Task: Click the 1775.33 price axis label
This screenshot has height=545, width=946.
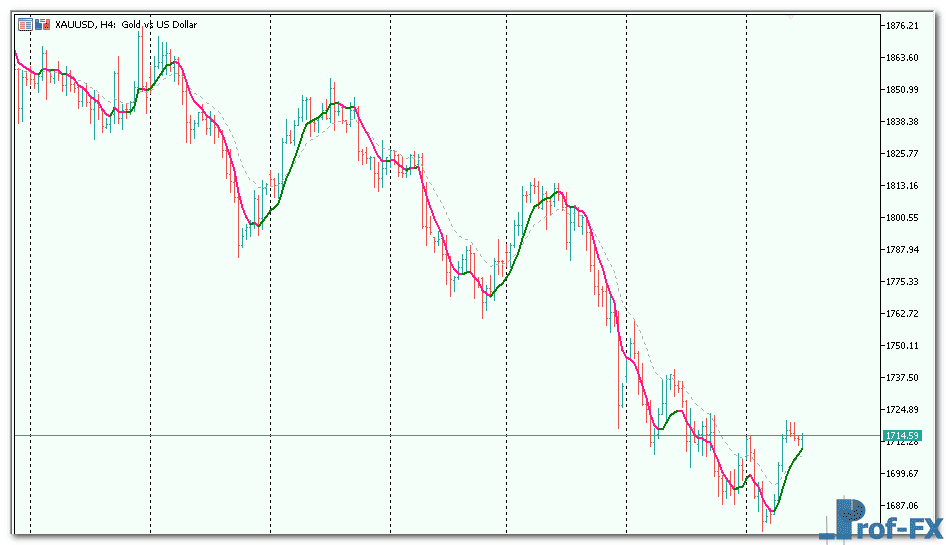Action: pos(901,282)
